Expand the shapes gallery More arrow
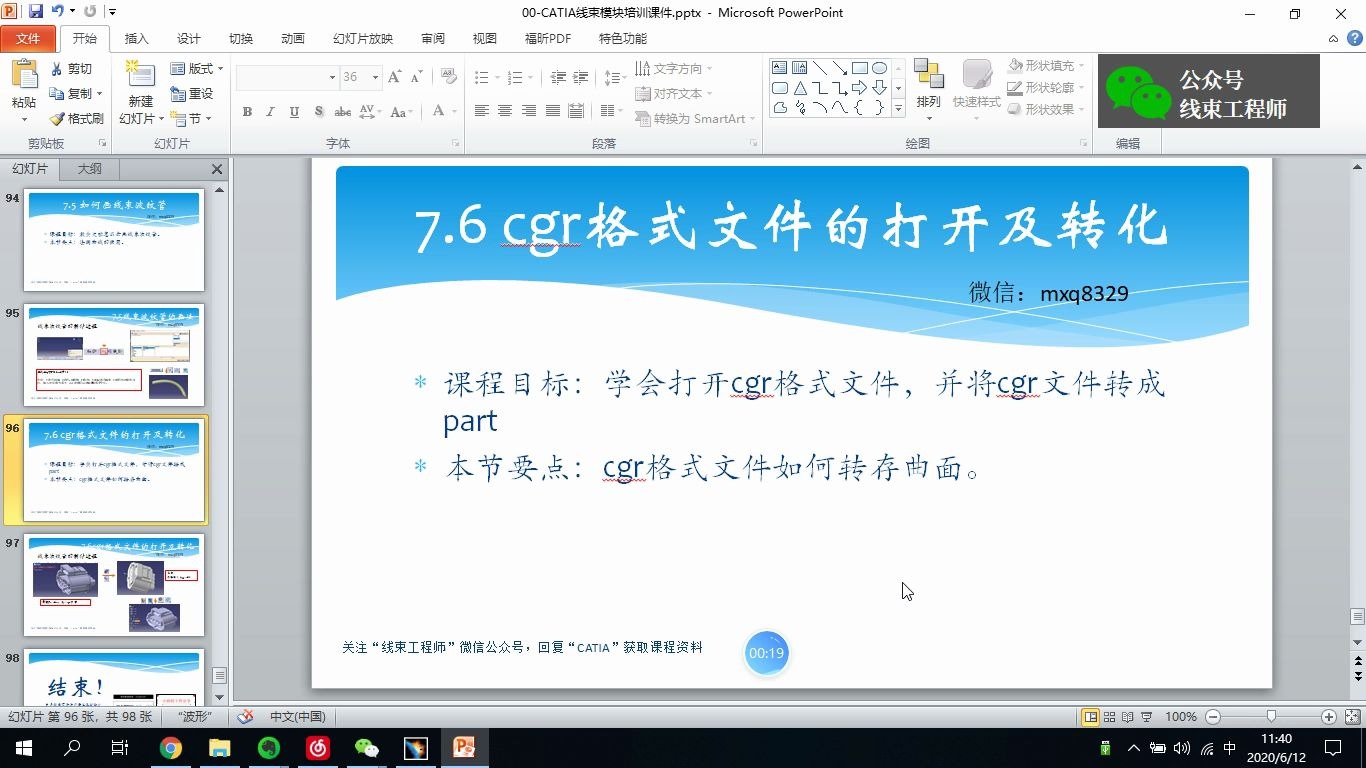Viewport: 1366px width, 768px height. click(x=898, y=108)
